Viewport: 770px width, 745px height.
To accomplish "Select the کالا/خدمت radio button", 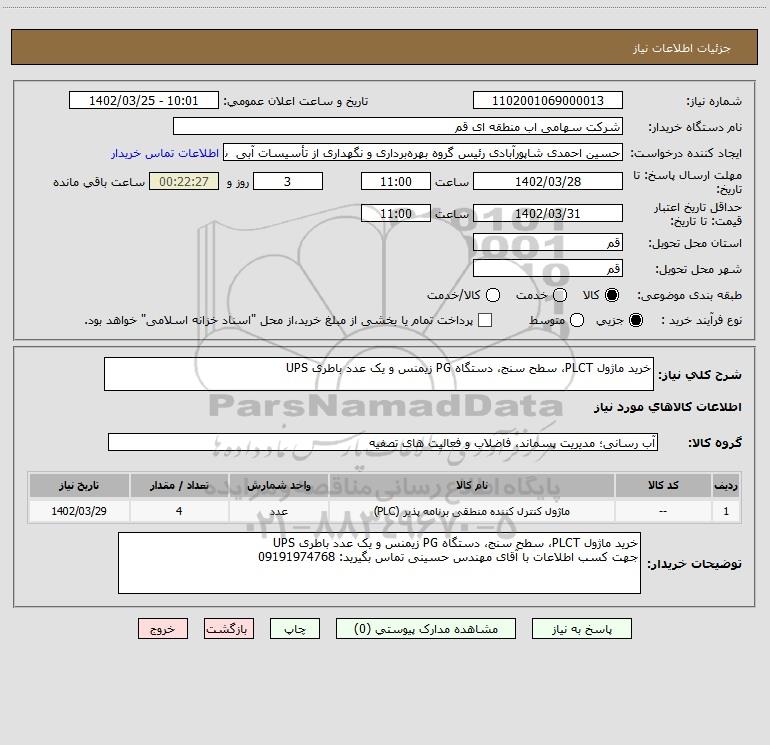I will [x=493, y=295].
